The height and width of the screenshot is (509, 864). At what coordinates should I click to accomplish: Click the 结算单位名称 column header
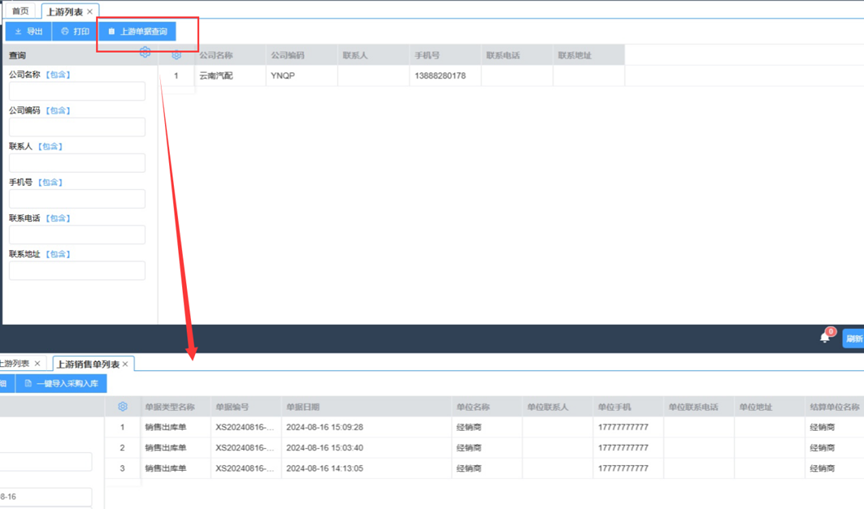[x=834, y=407]
